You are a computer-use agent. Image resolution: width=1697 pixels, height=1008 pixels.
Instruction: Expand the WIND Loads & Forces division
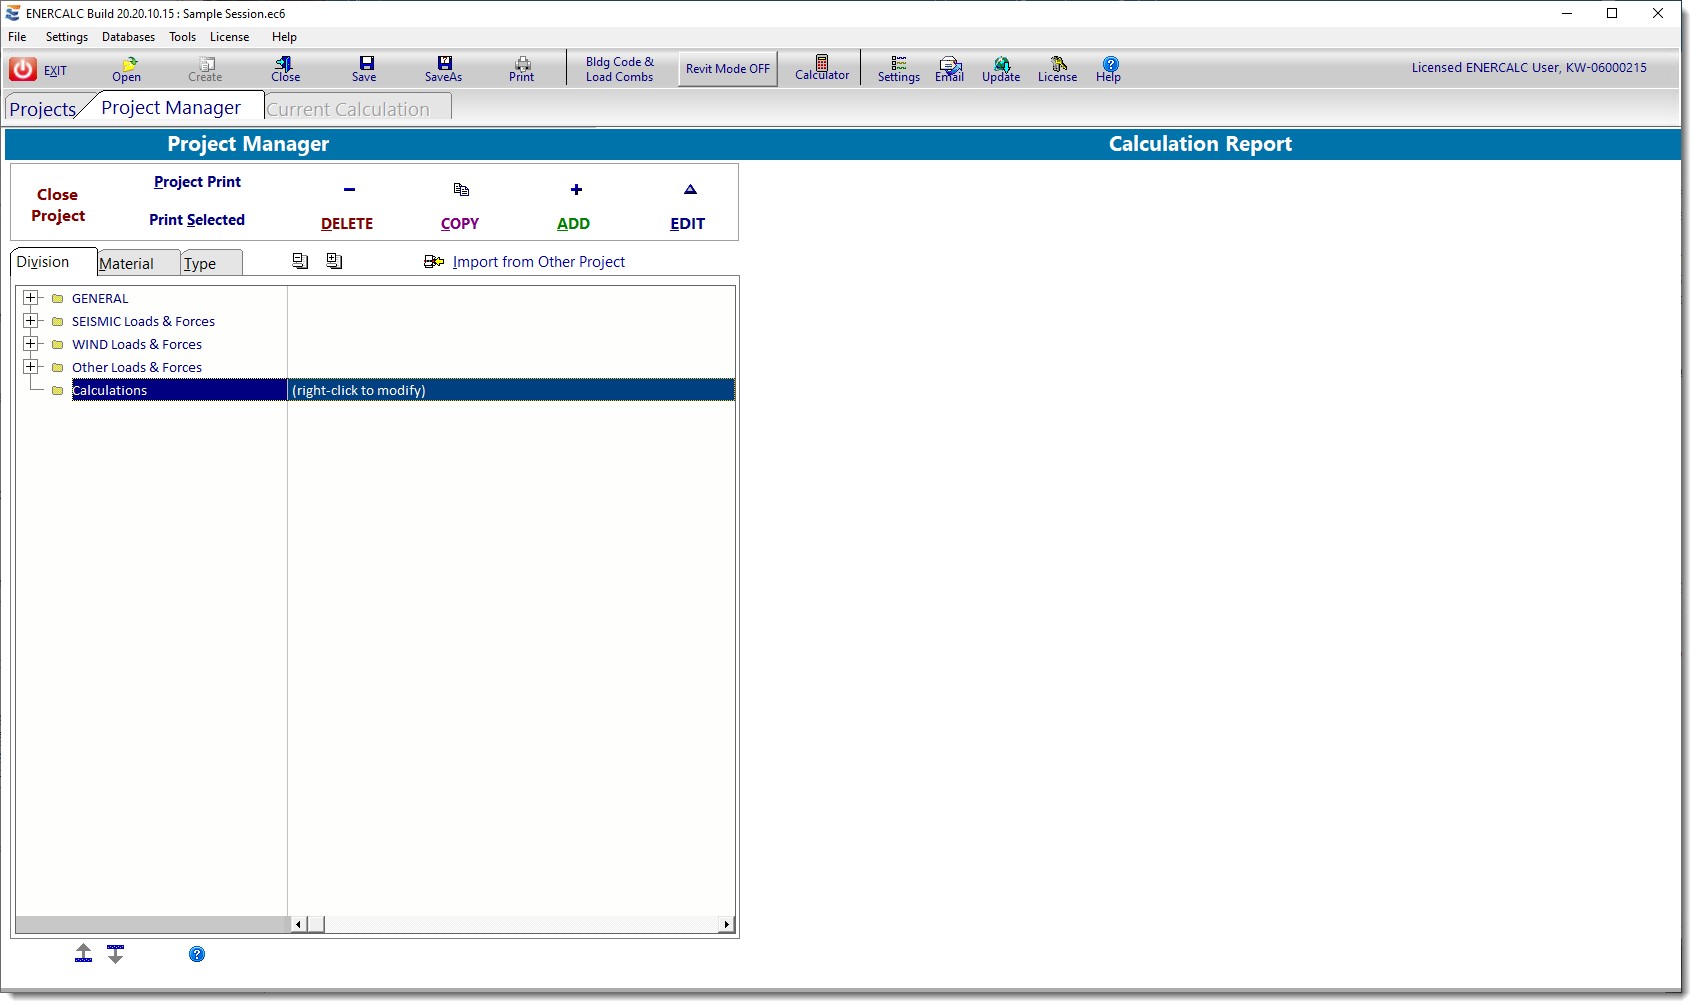tap(31, 344)
